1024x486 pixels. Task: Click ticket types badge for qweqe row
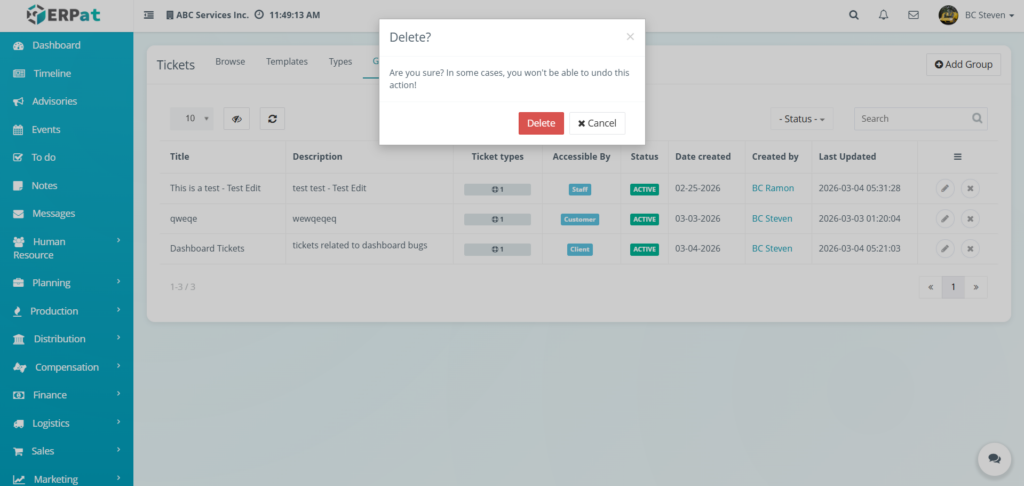(498, 219)
